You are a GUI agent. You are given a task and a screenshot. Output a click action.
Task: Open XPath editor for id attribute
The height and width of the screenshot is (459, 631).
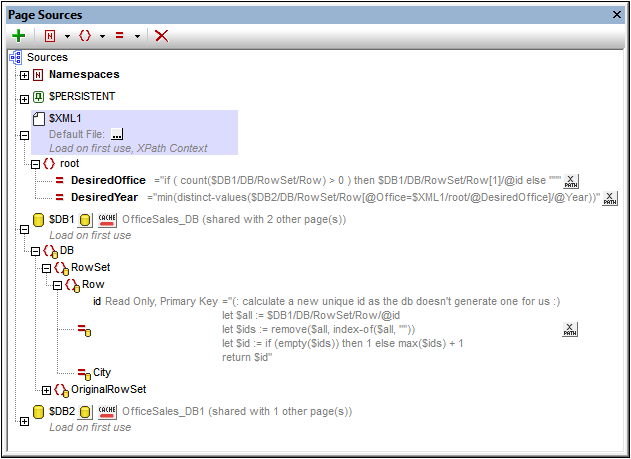pos(570,329)
